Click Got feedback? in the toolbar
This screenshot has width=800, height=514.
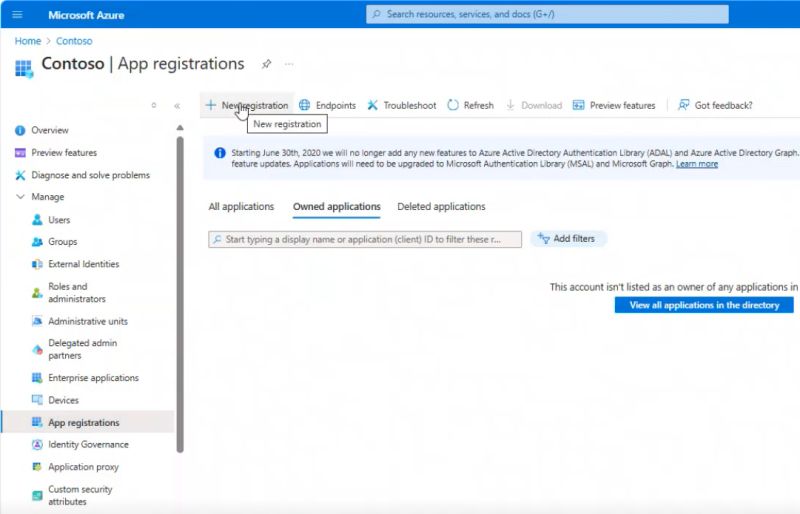(715, 105)
